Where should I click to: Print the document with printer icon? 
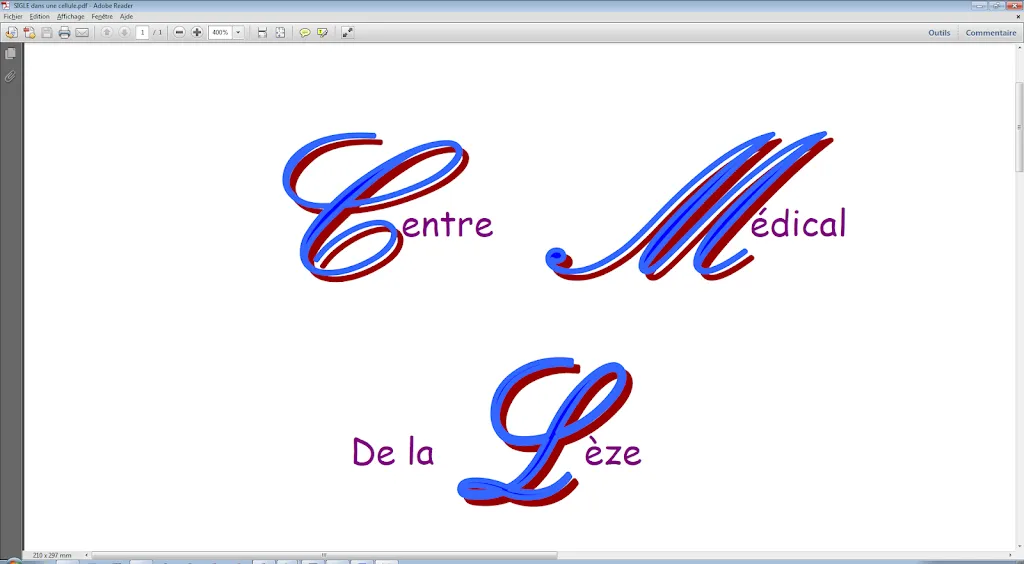pyautogui.click(x=64, y=33)
